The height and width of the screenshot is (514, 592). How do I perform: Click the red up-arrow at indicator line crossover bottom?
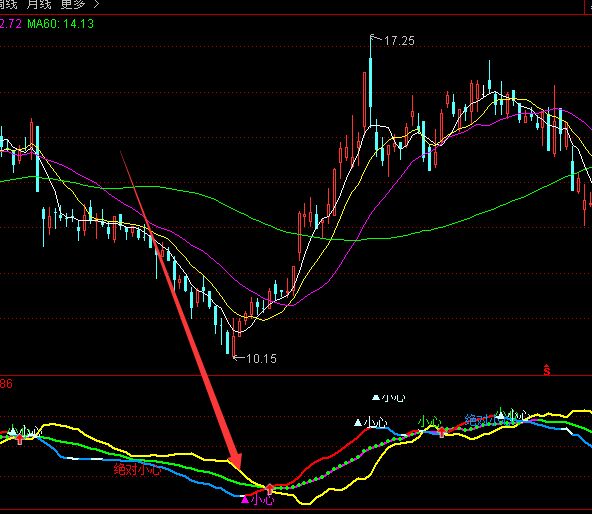pyautogui.click(x=269, y=489)
